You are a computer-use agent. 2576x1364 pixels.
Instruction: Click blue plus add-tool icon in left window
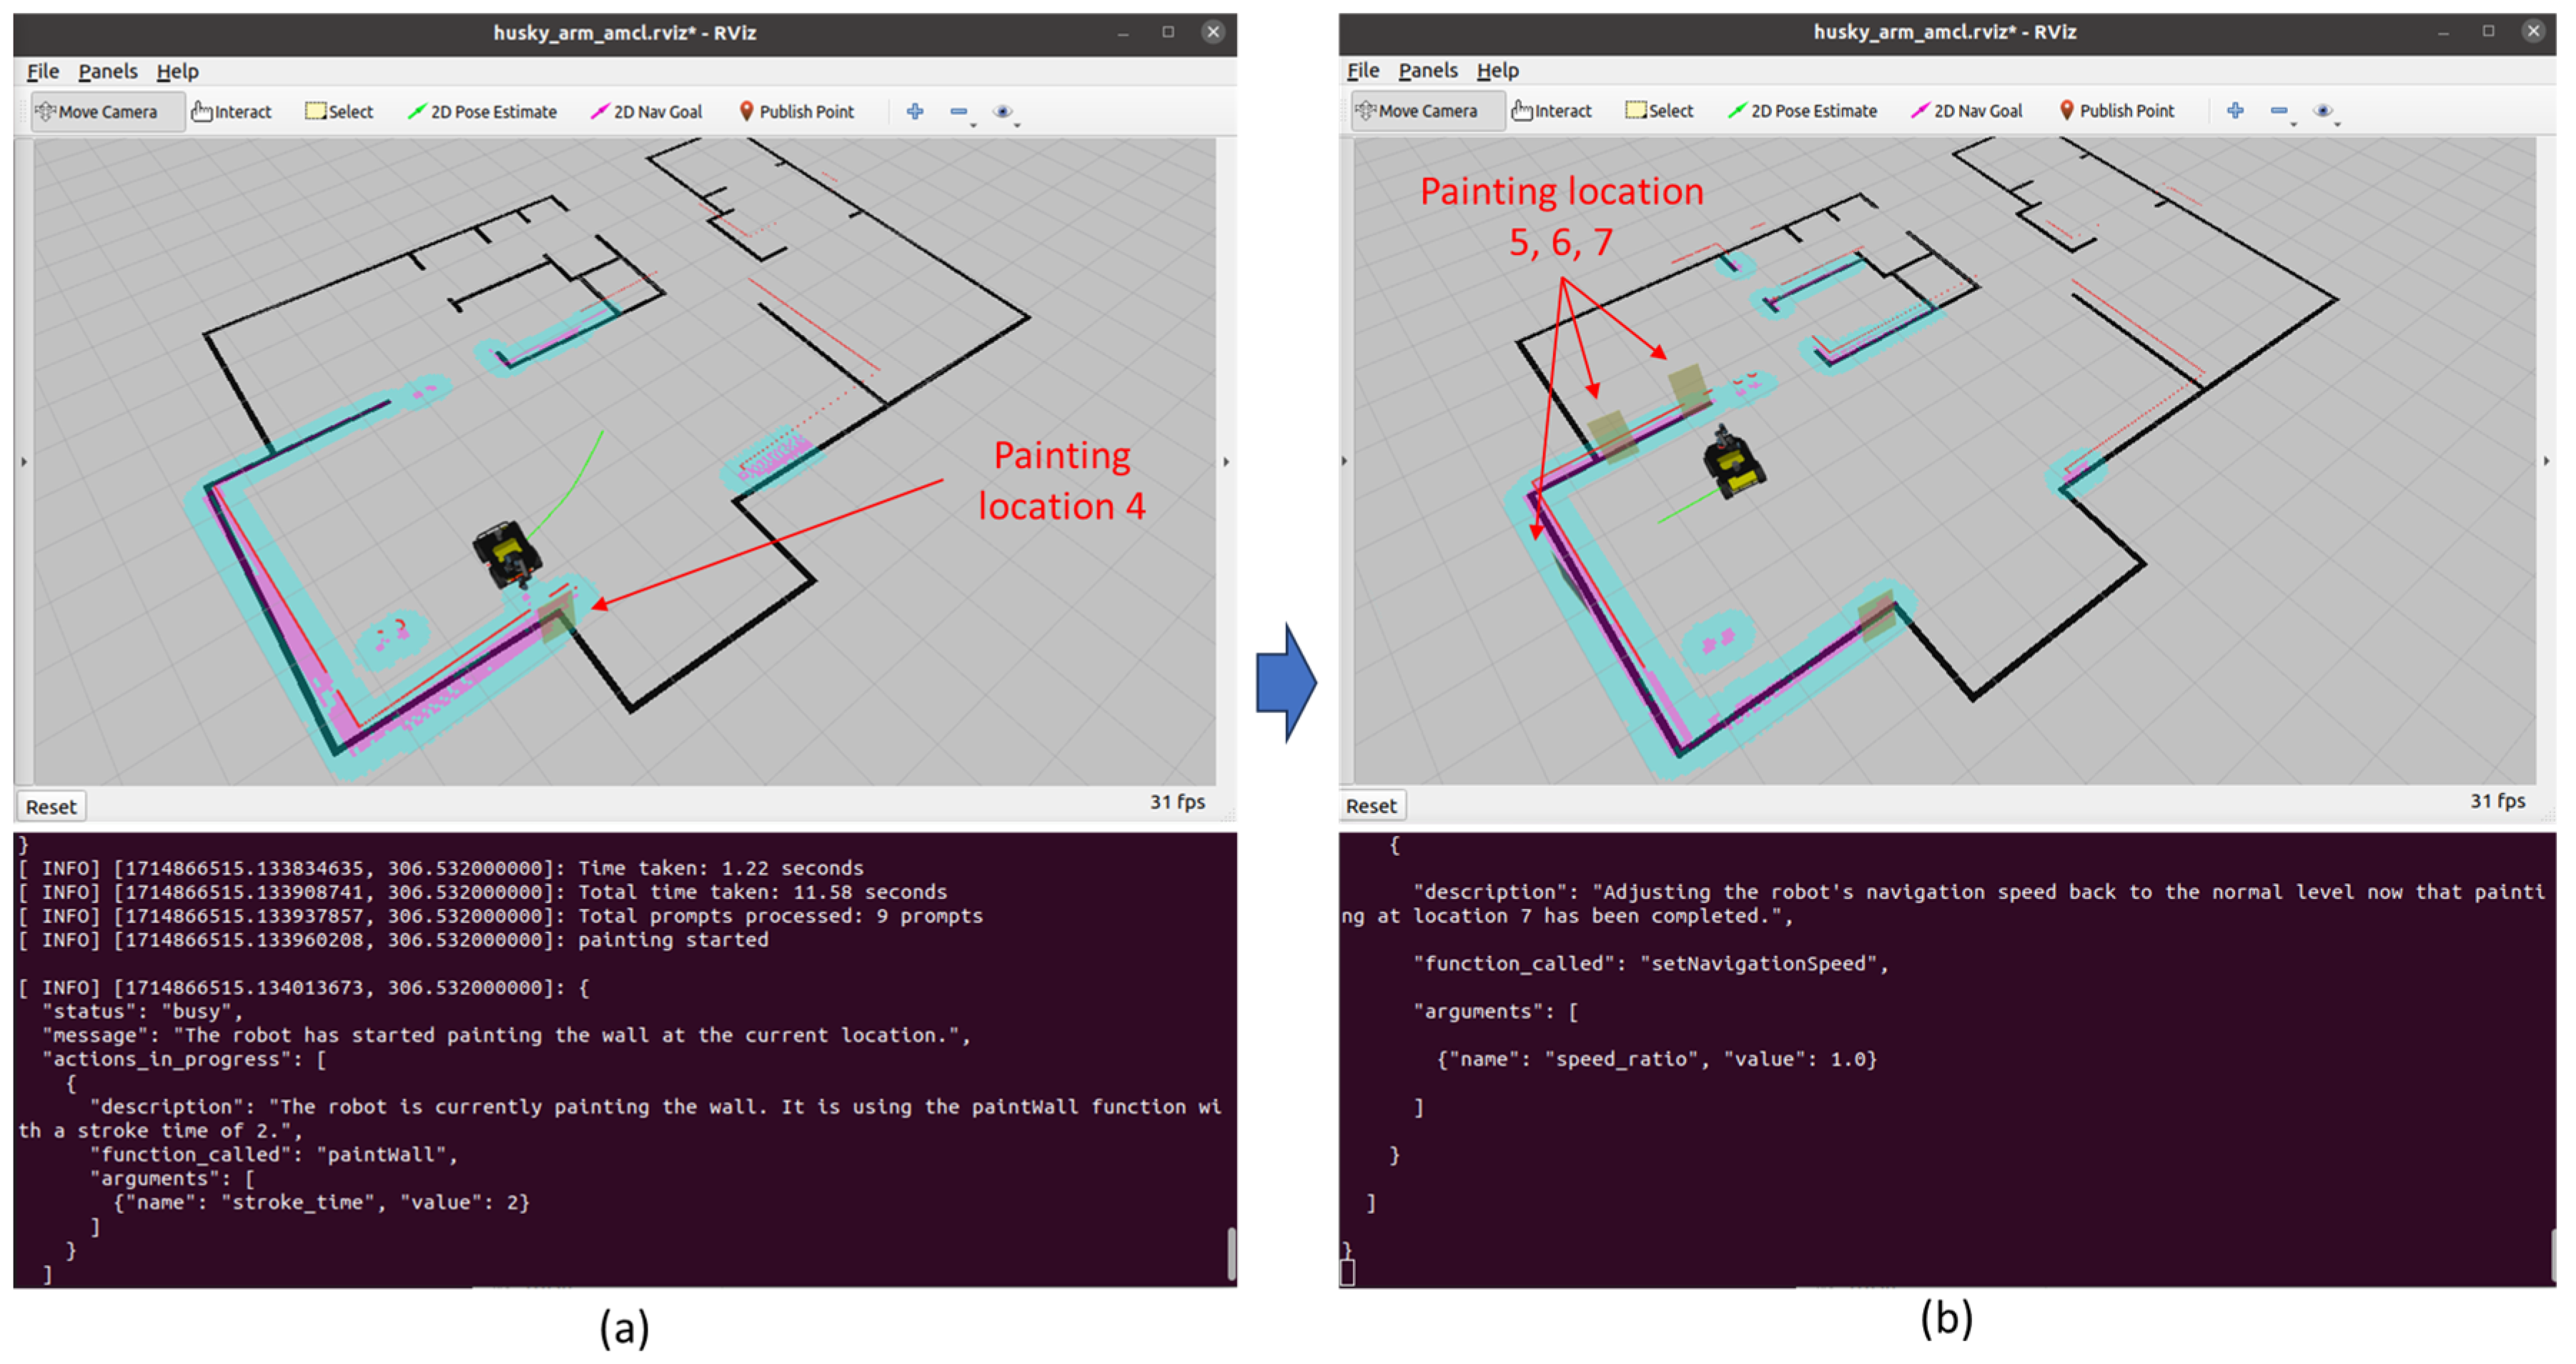[914, 112]
